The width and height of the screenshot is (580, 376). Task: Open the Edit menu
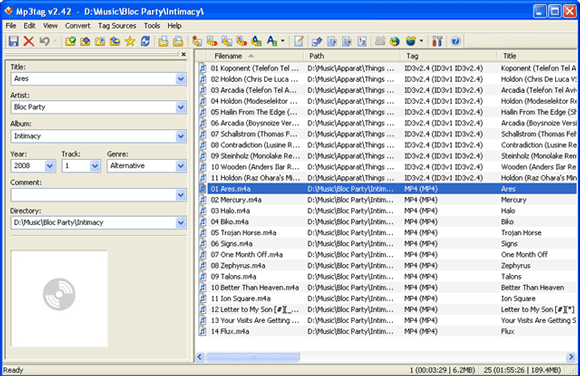pos(30,26)
